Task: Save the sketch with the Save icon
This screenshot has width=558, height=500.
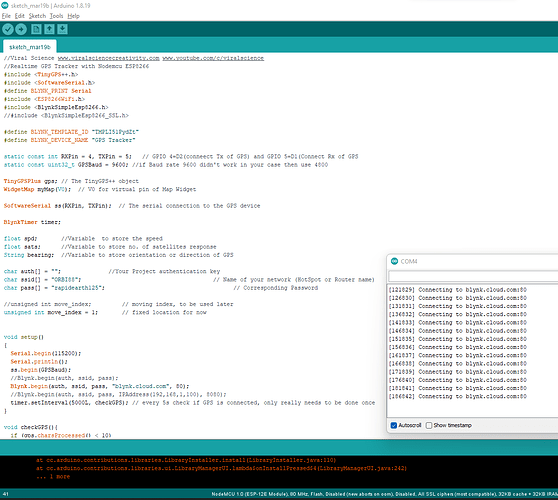Action: click(x=62, y=29)
